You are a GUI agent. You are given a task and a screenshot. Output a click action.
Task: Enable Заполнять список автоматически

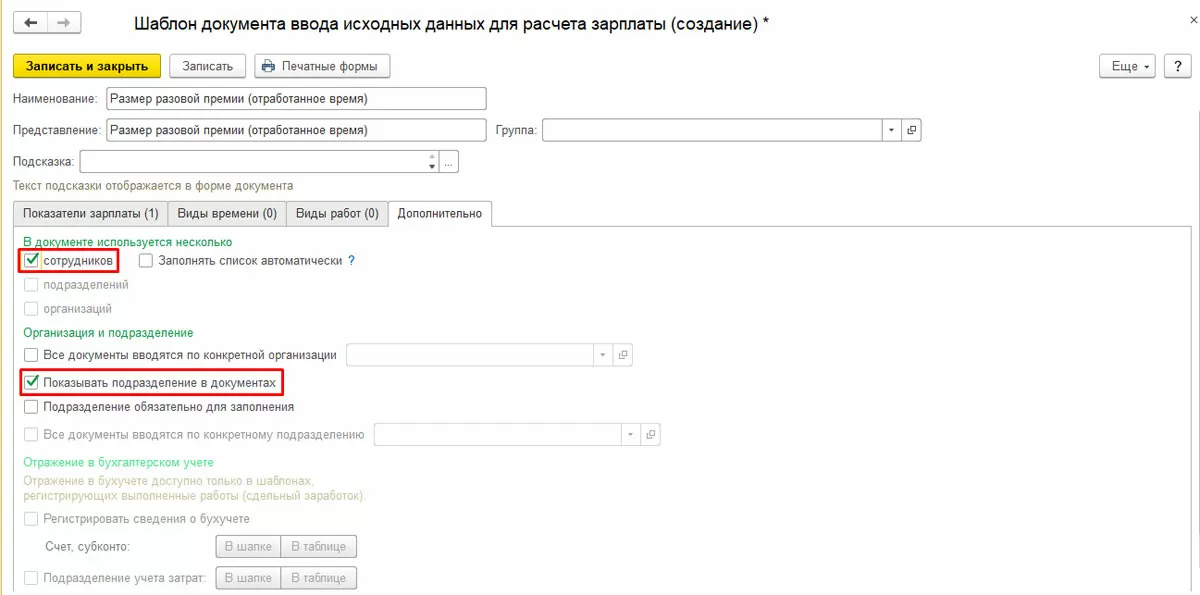(146, 261)
